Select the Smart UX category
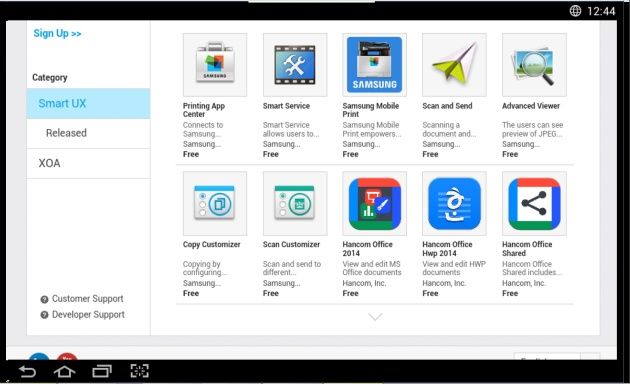The width and height of the screenshot is (630, 384). (88, 103)
